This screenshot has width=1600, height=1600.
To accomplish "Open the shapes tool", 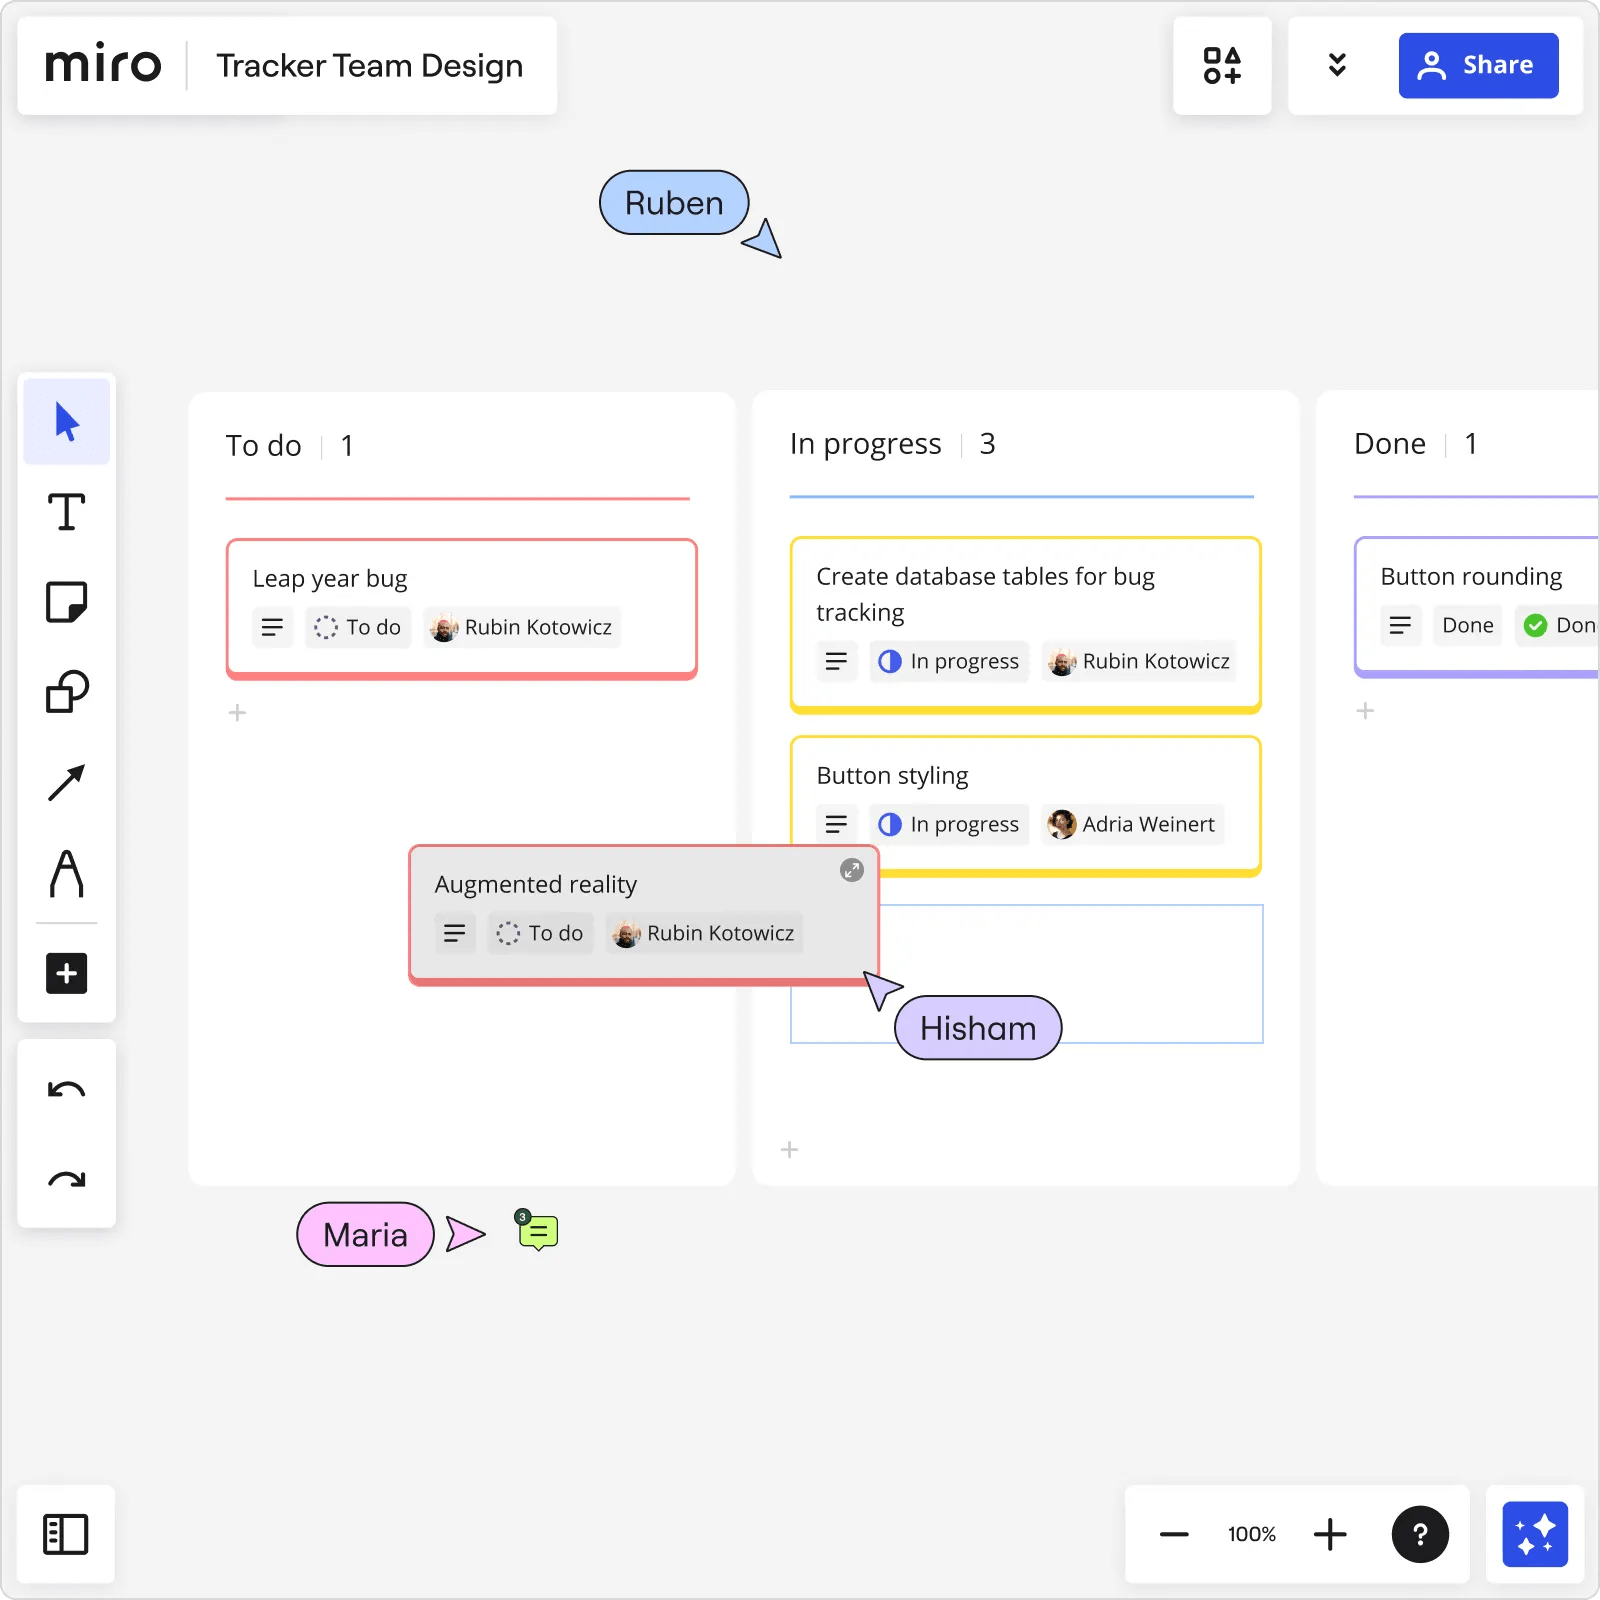I will click(x=66, y=691).
